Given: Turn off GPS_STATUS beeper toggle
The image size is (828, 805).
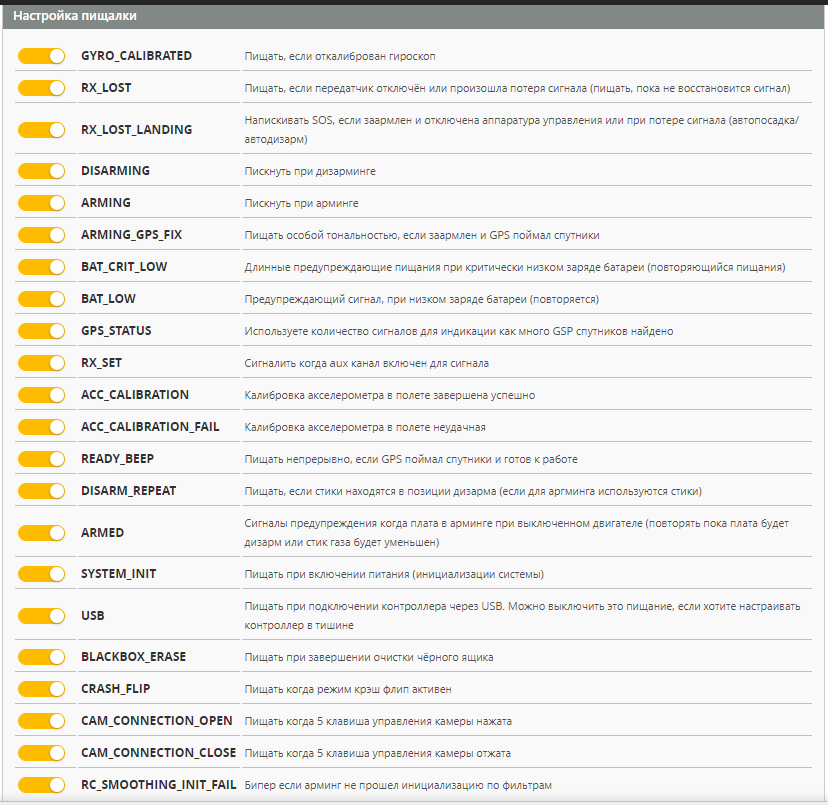Looking at the screenshot, I should pos(41,331).
